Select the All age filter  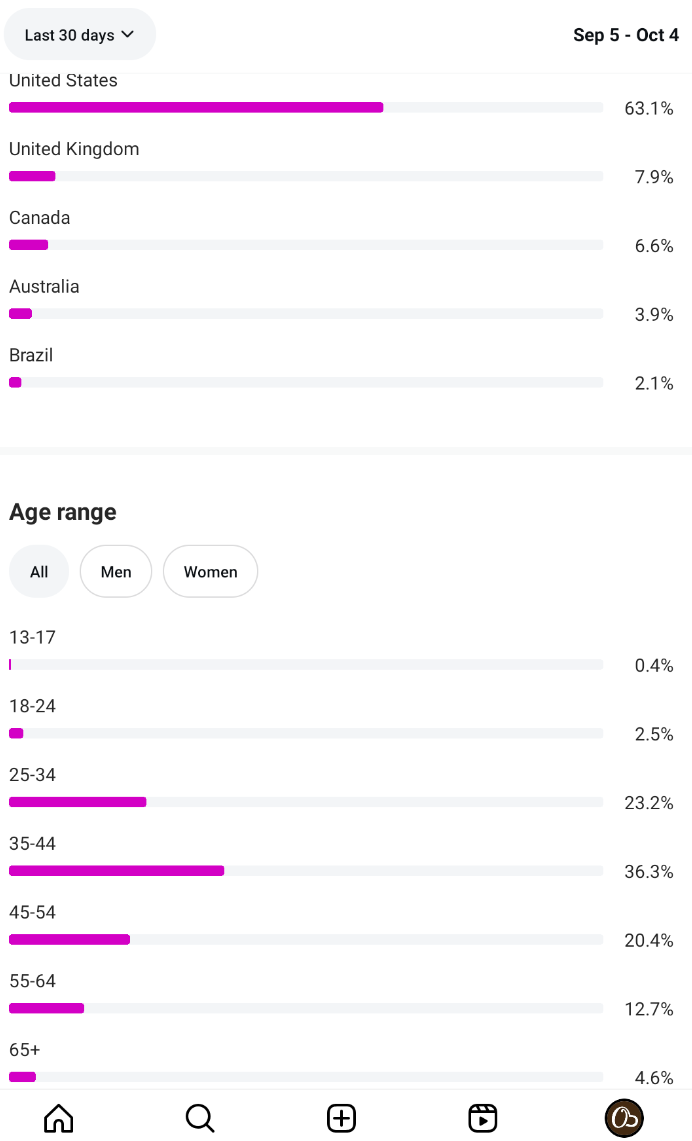tap(39, 572)
